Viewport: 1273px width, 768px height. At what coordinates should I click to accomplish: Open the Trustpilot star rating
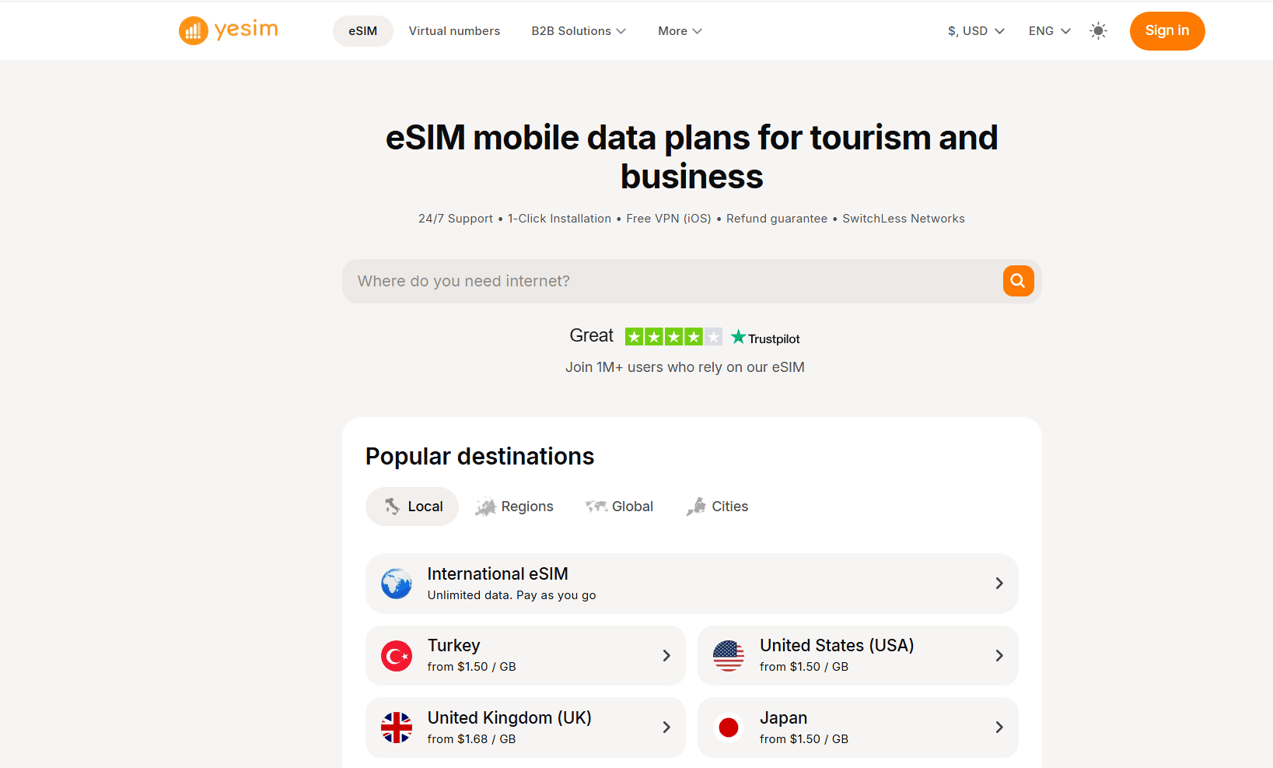(x=673, y=337)
